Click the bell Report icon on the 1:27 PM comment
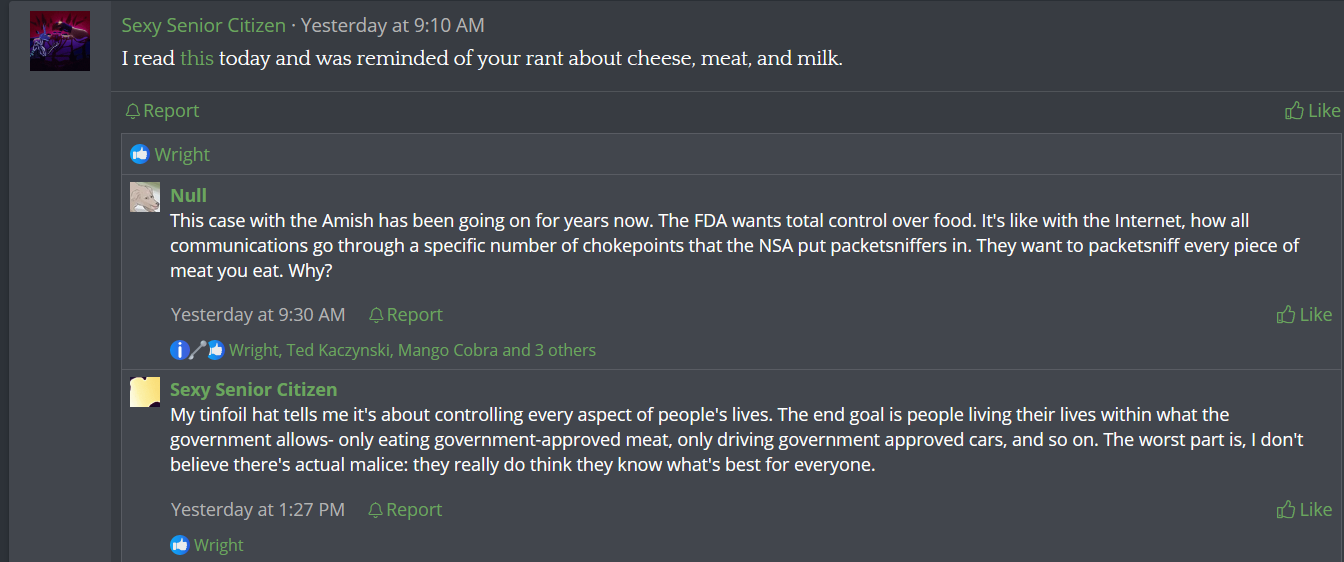Screen dimensions: 1344x562 [376, 510]
